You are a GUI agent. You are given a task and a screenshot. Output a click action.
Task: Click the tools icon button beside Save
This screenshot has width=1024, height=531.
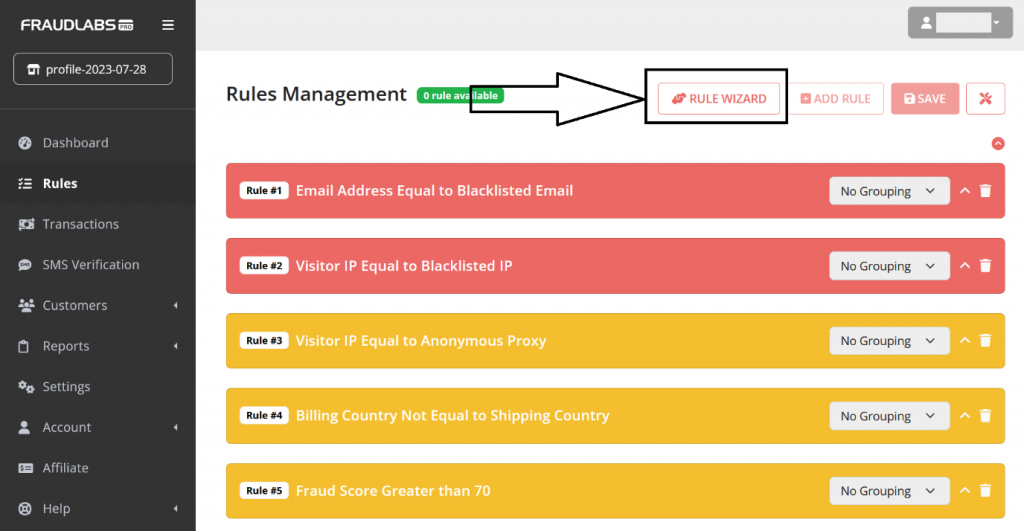pos(985,99)
